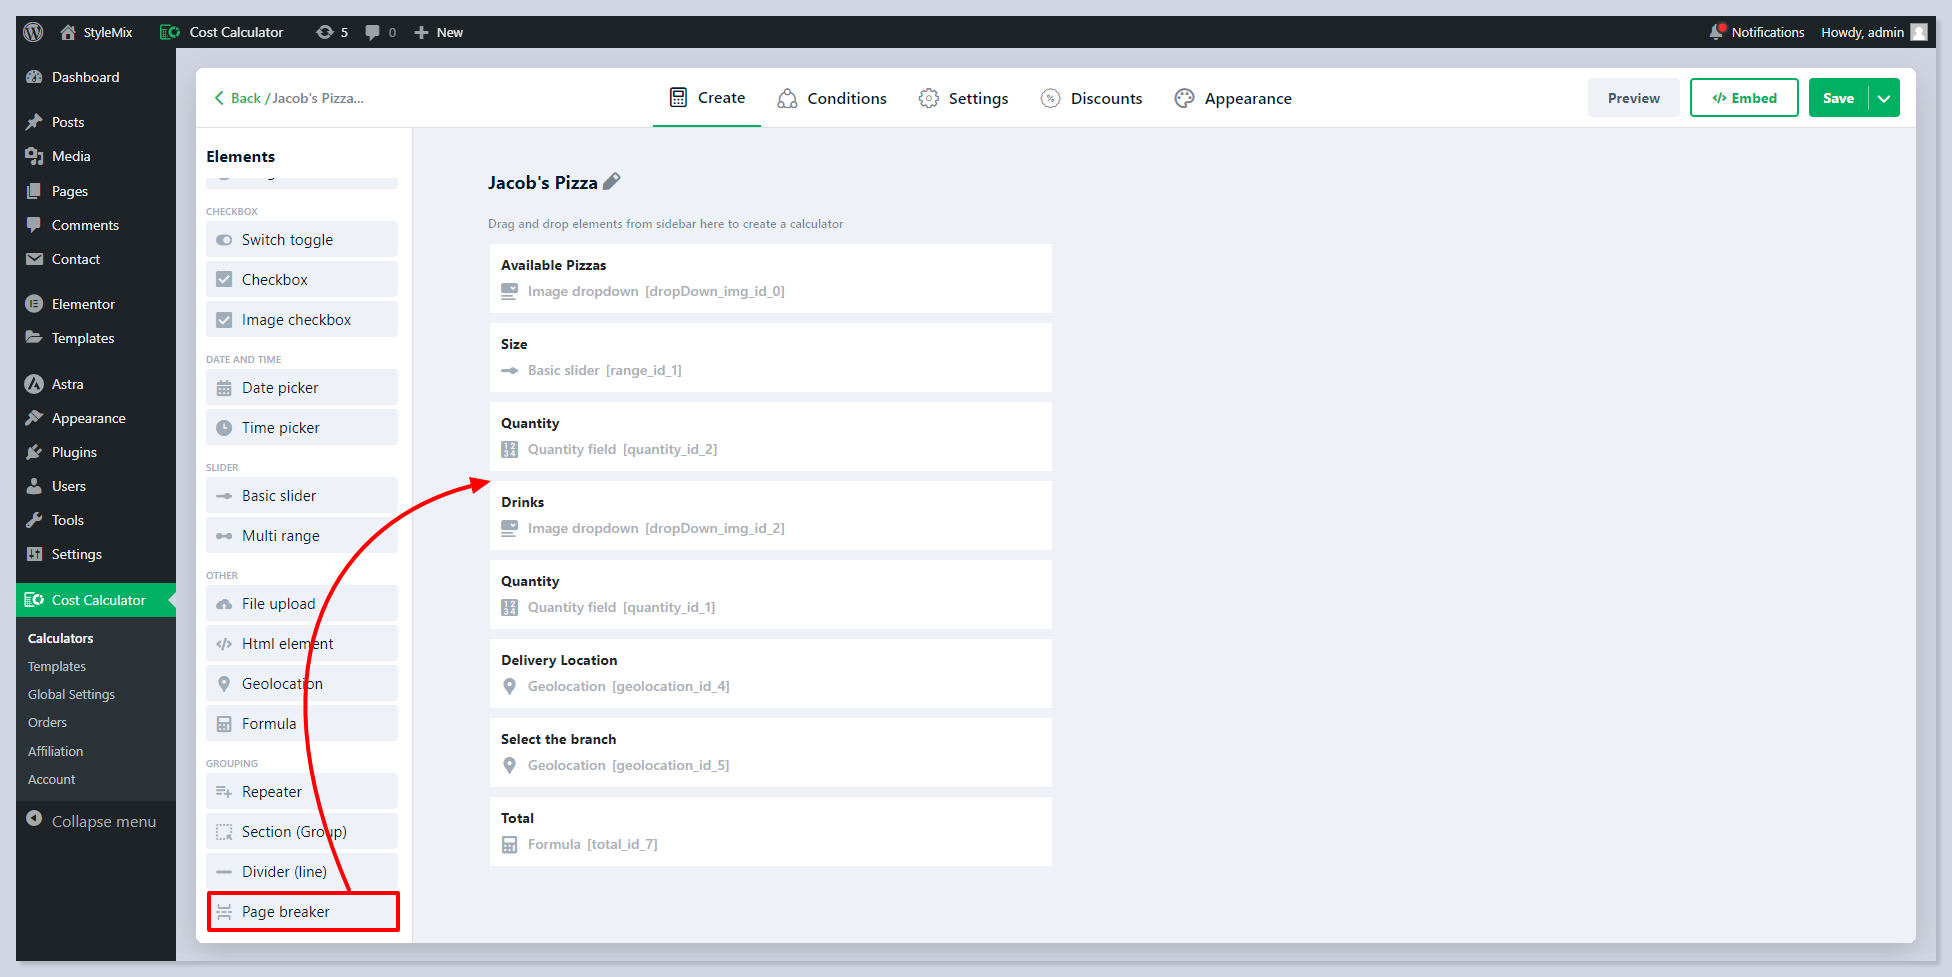This screenshot has width=1952, height=977.
Task: Click the Embed button
Action: pos(1743,98)
